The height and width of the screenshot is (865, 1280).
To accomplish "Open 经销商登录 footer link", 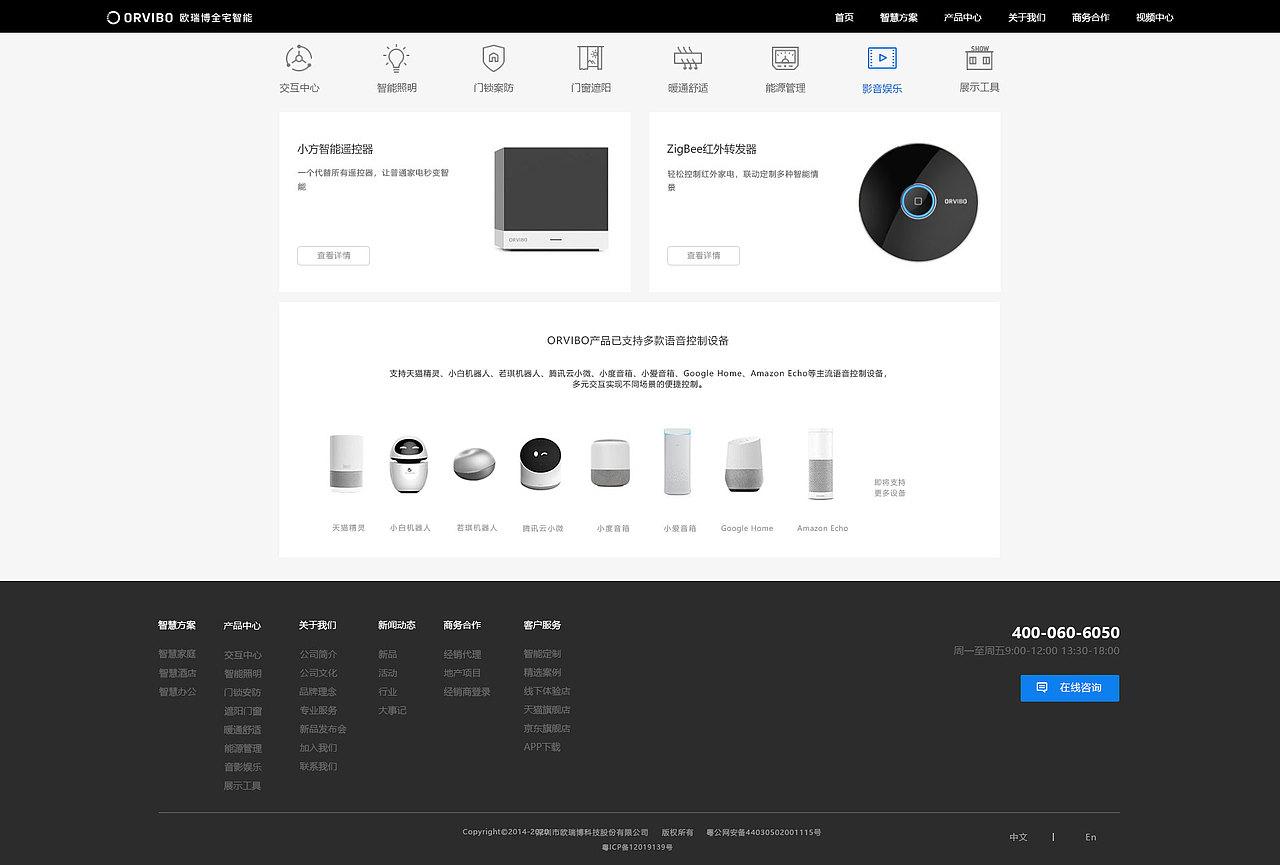I will [467, 692].
